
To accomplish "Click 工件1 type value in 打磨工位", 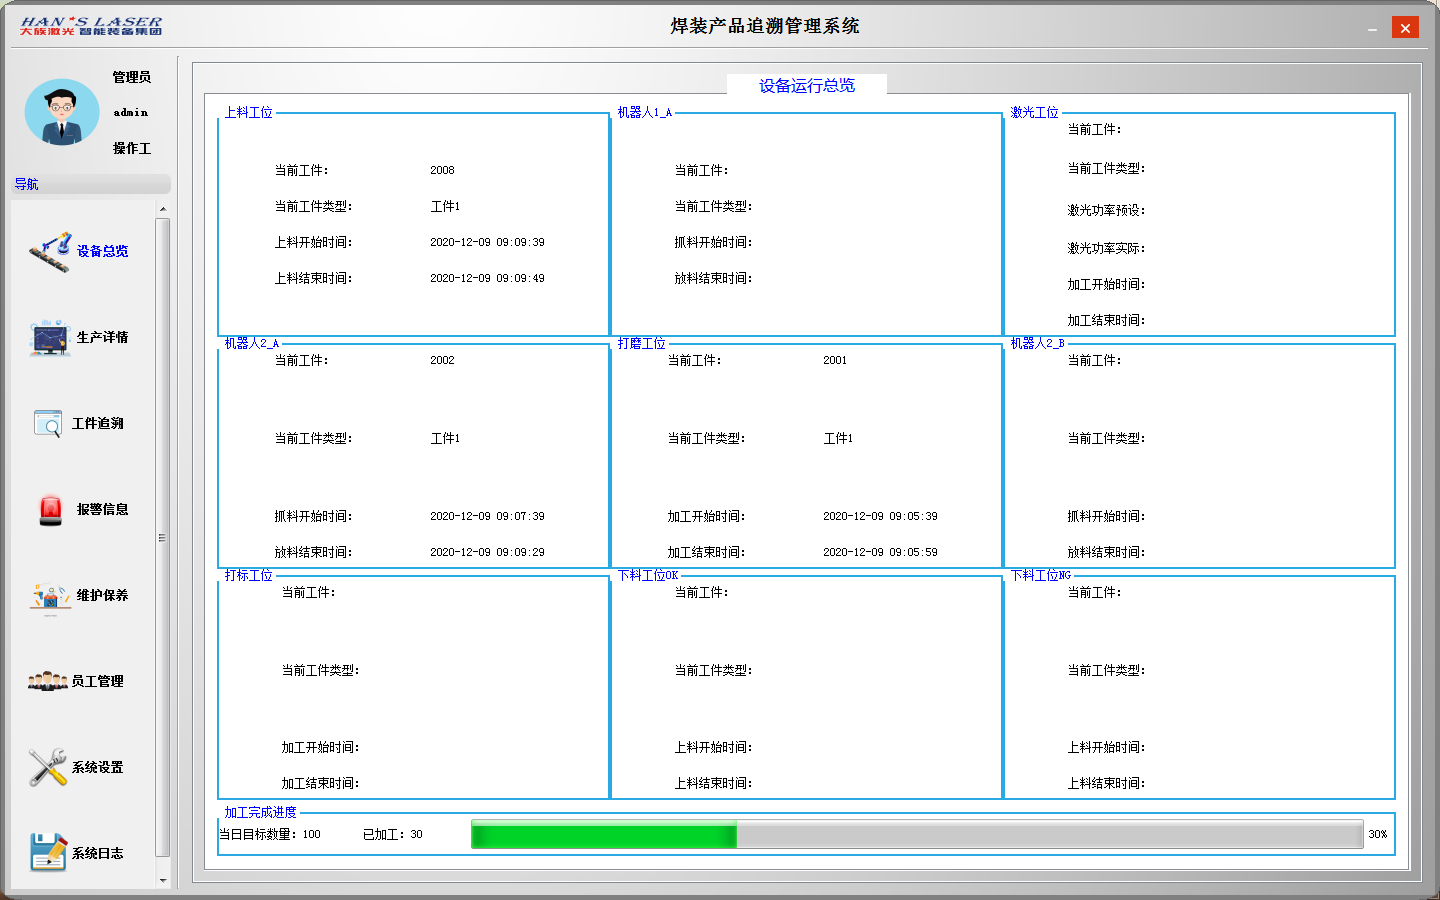I will (x=838, y=439).
